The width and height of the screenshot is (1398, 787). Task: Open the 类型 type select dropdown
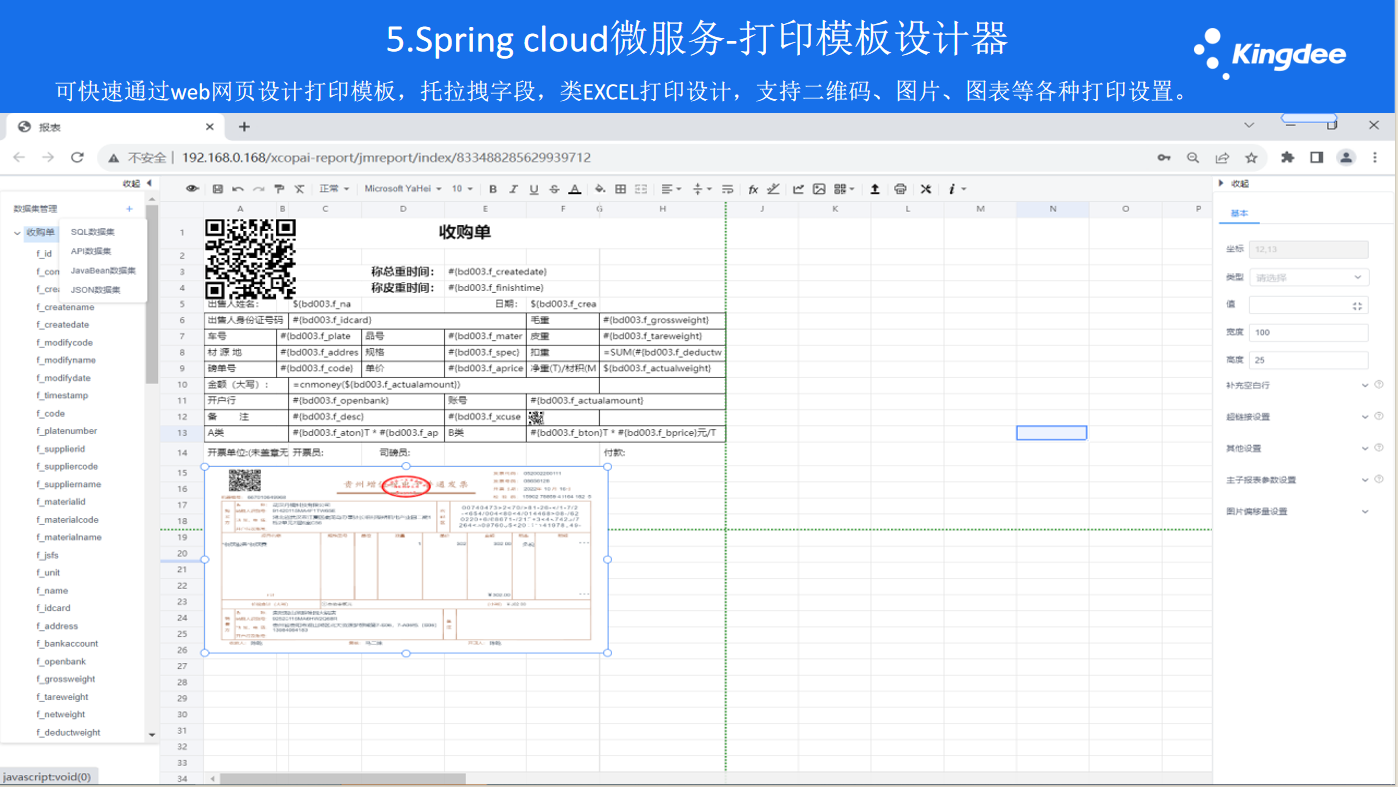(1307, 277)
